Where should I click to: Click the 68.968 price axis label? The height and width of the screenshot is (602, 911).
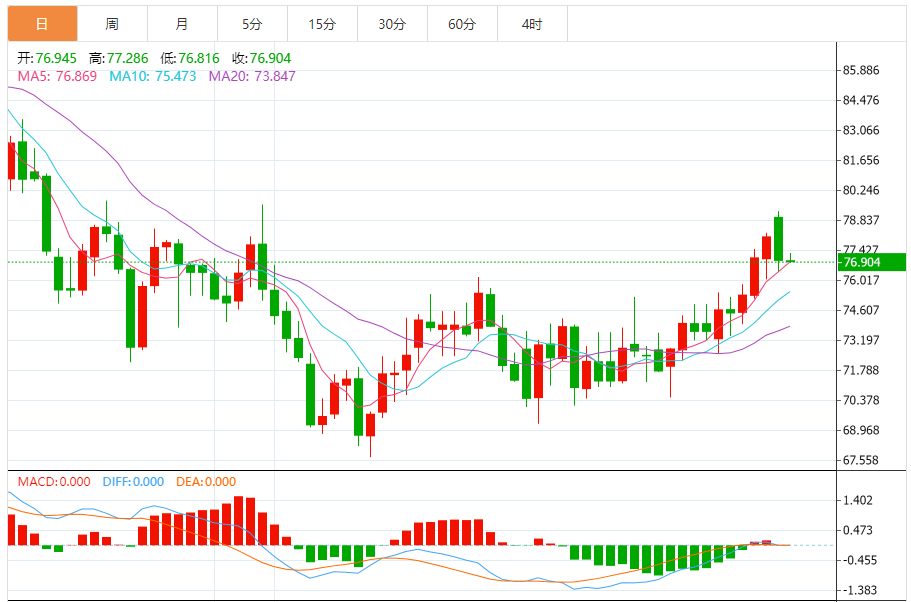pos(861,431)
